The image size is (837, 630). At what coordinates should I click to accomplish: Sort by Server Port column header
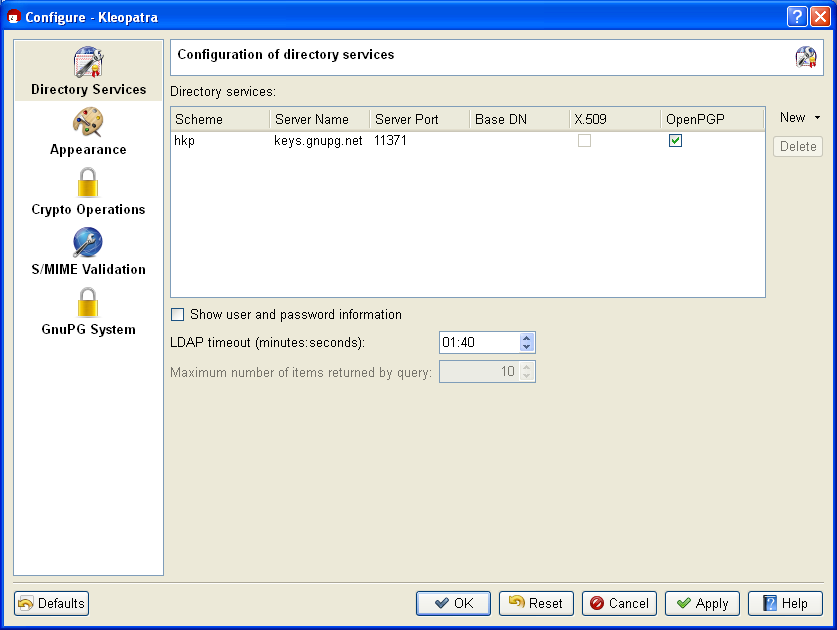tap(420, 119)
